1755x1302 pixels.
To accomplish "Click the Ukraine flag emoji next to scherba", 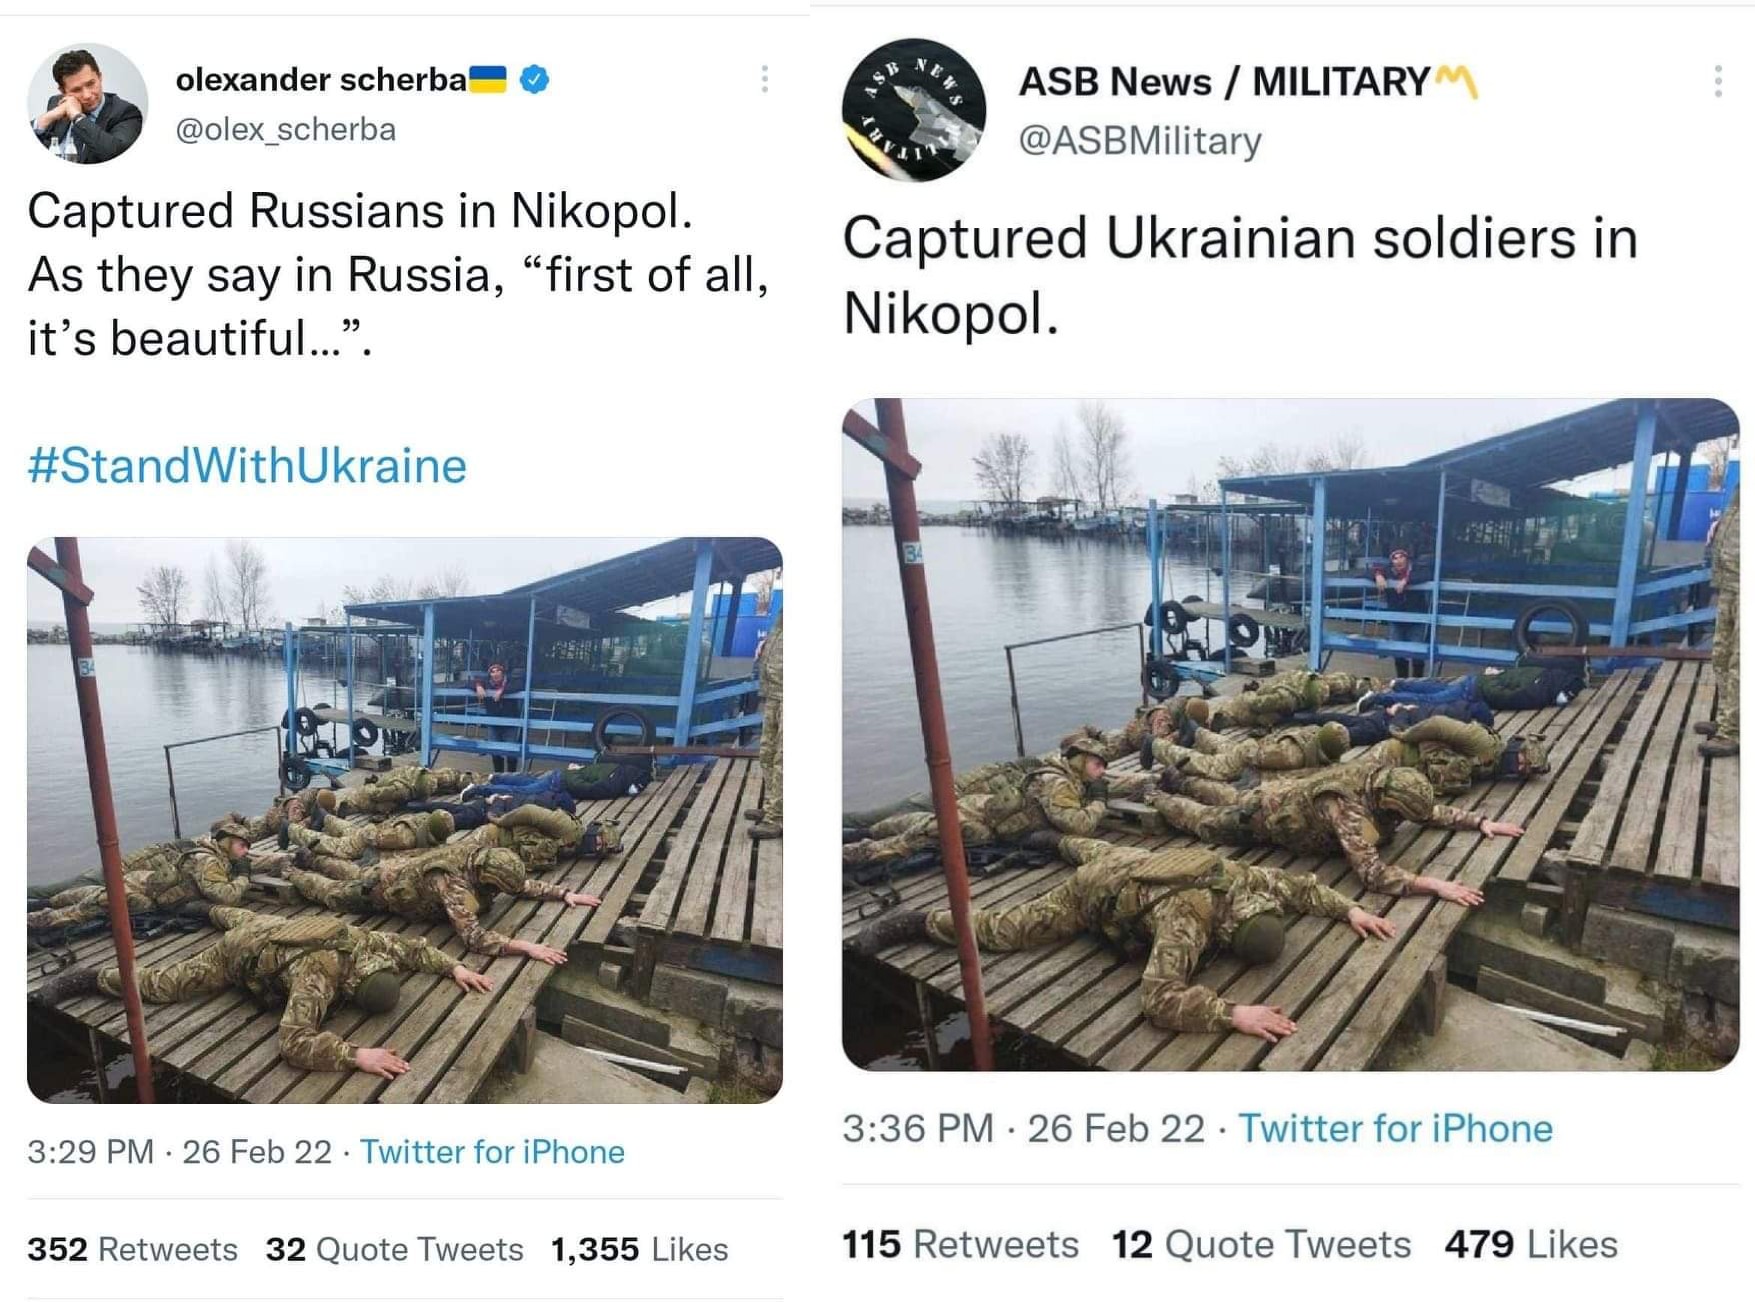I will tap(488, 79).
